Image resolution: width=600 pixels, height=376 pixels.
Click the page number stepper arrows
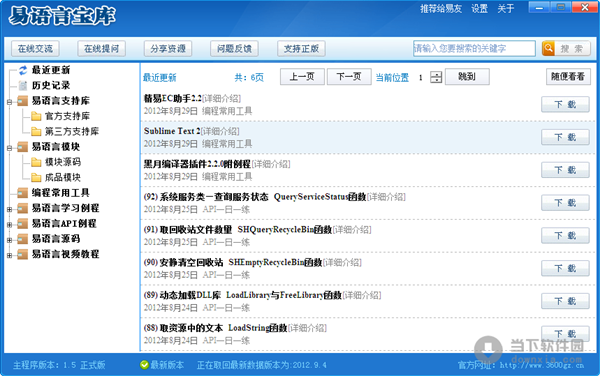coord(436,77)
